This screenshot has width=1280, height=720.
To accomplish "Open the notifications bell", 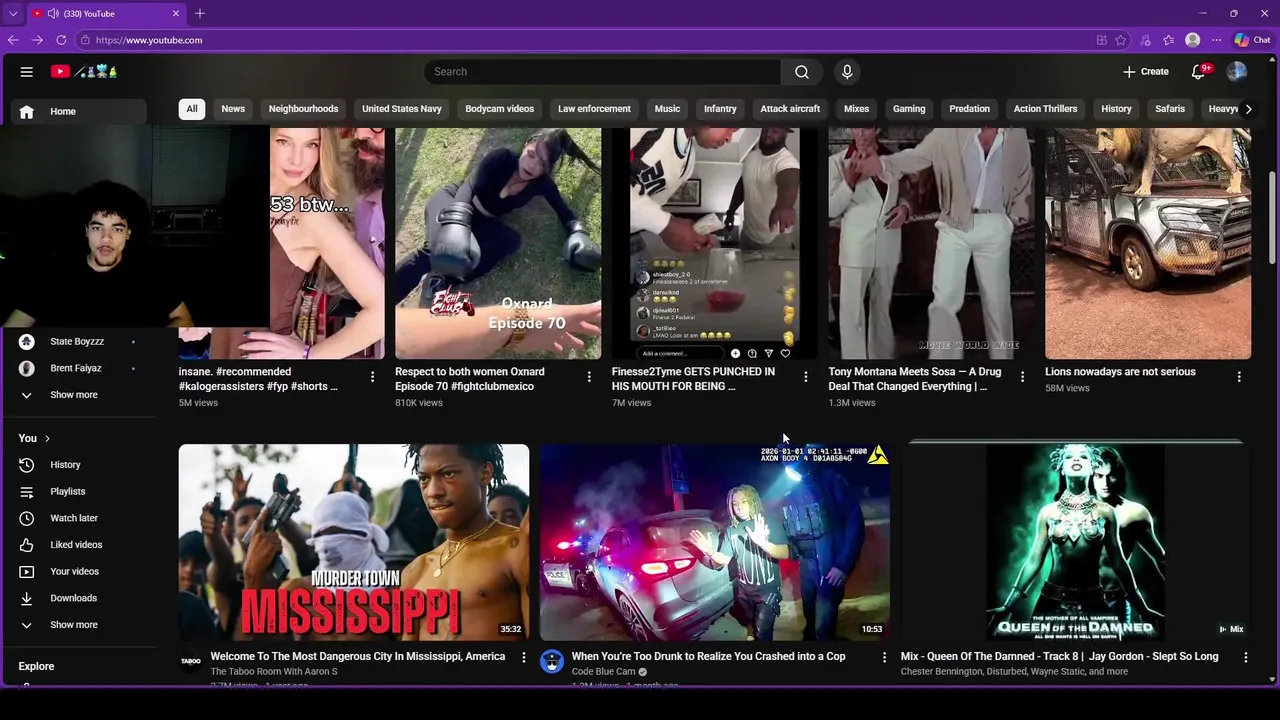I will tap(1199, 72).
